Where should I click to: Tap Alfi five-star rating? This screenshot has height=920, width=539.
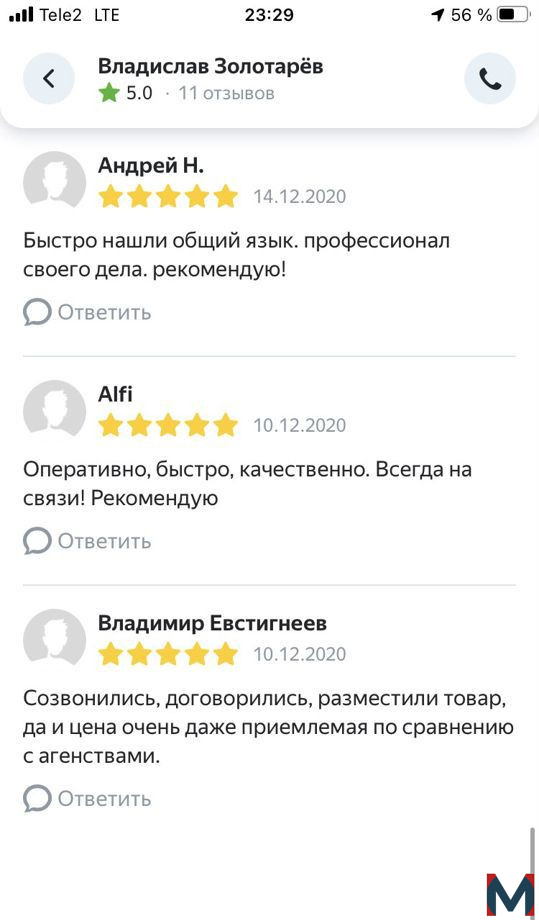click(x=168, y=425)
